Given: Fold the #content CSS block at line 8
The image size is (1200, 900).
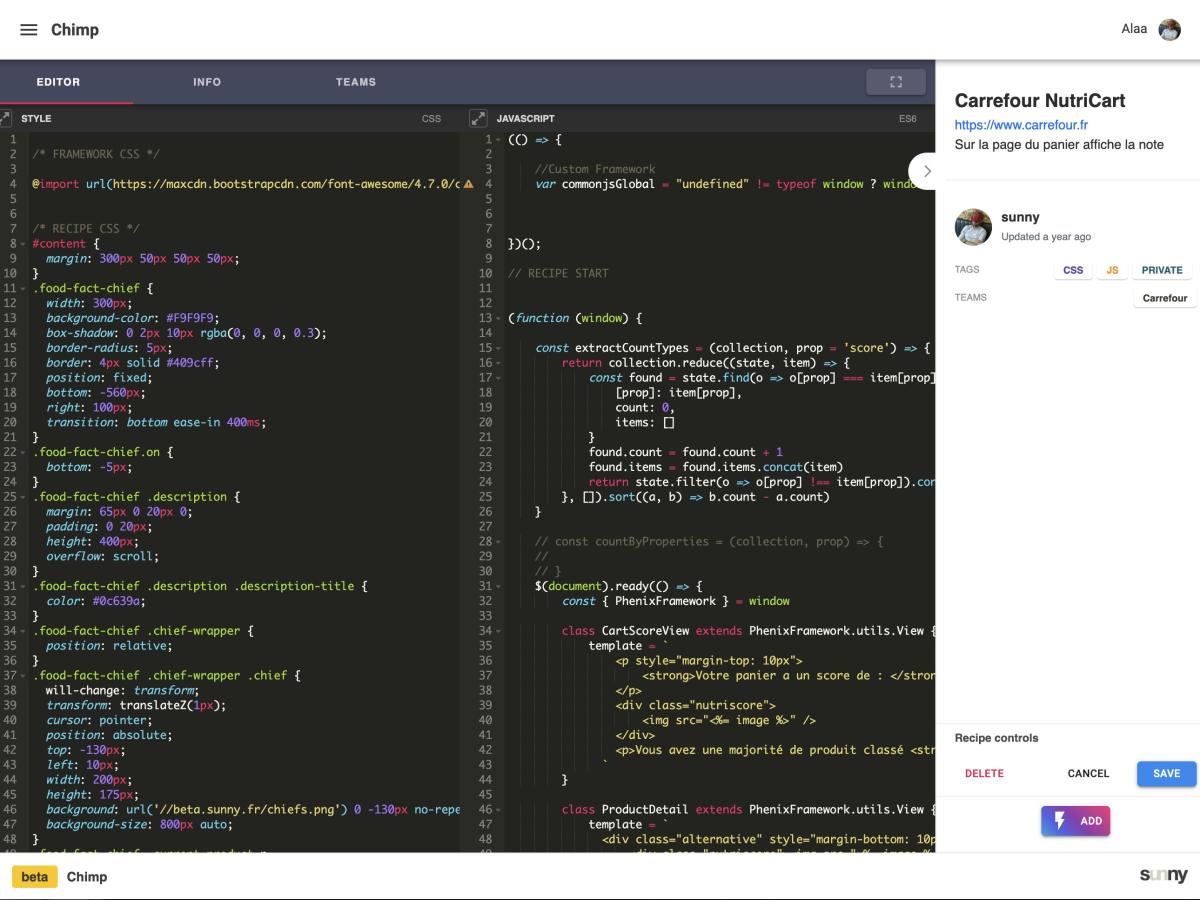Looking at the screenshot, I should point(22,244).
